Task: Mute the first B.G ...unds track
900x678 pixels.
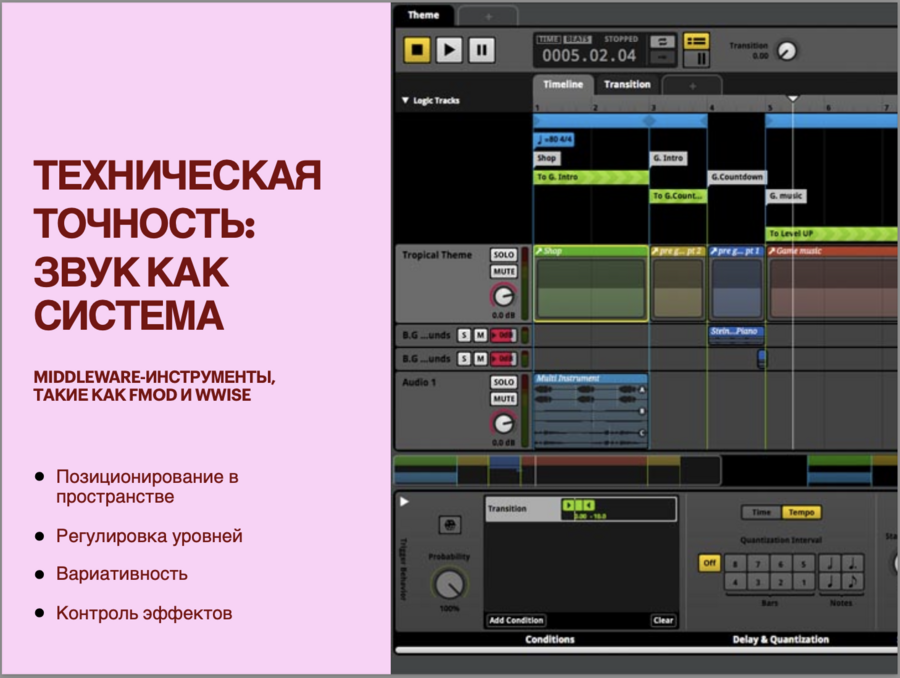Action: pyautogui.click(x=480, y=335)
